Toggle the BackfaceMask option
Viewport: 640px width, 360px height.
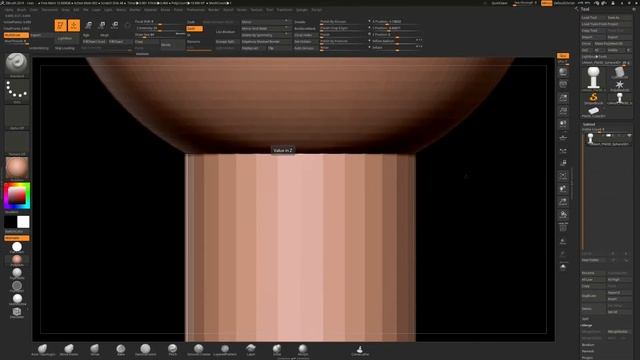click(x=305, y=29)
